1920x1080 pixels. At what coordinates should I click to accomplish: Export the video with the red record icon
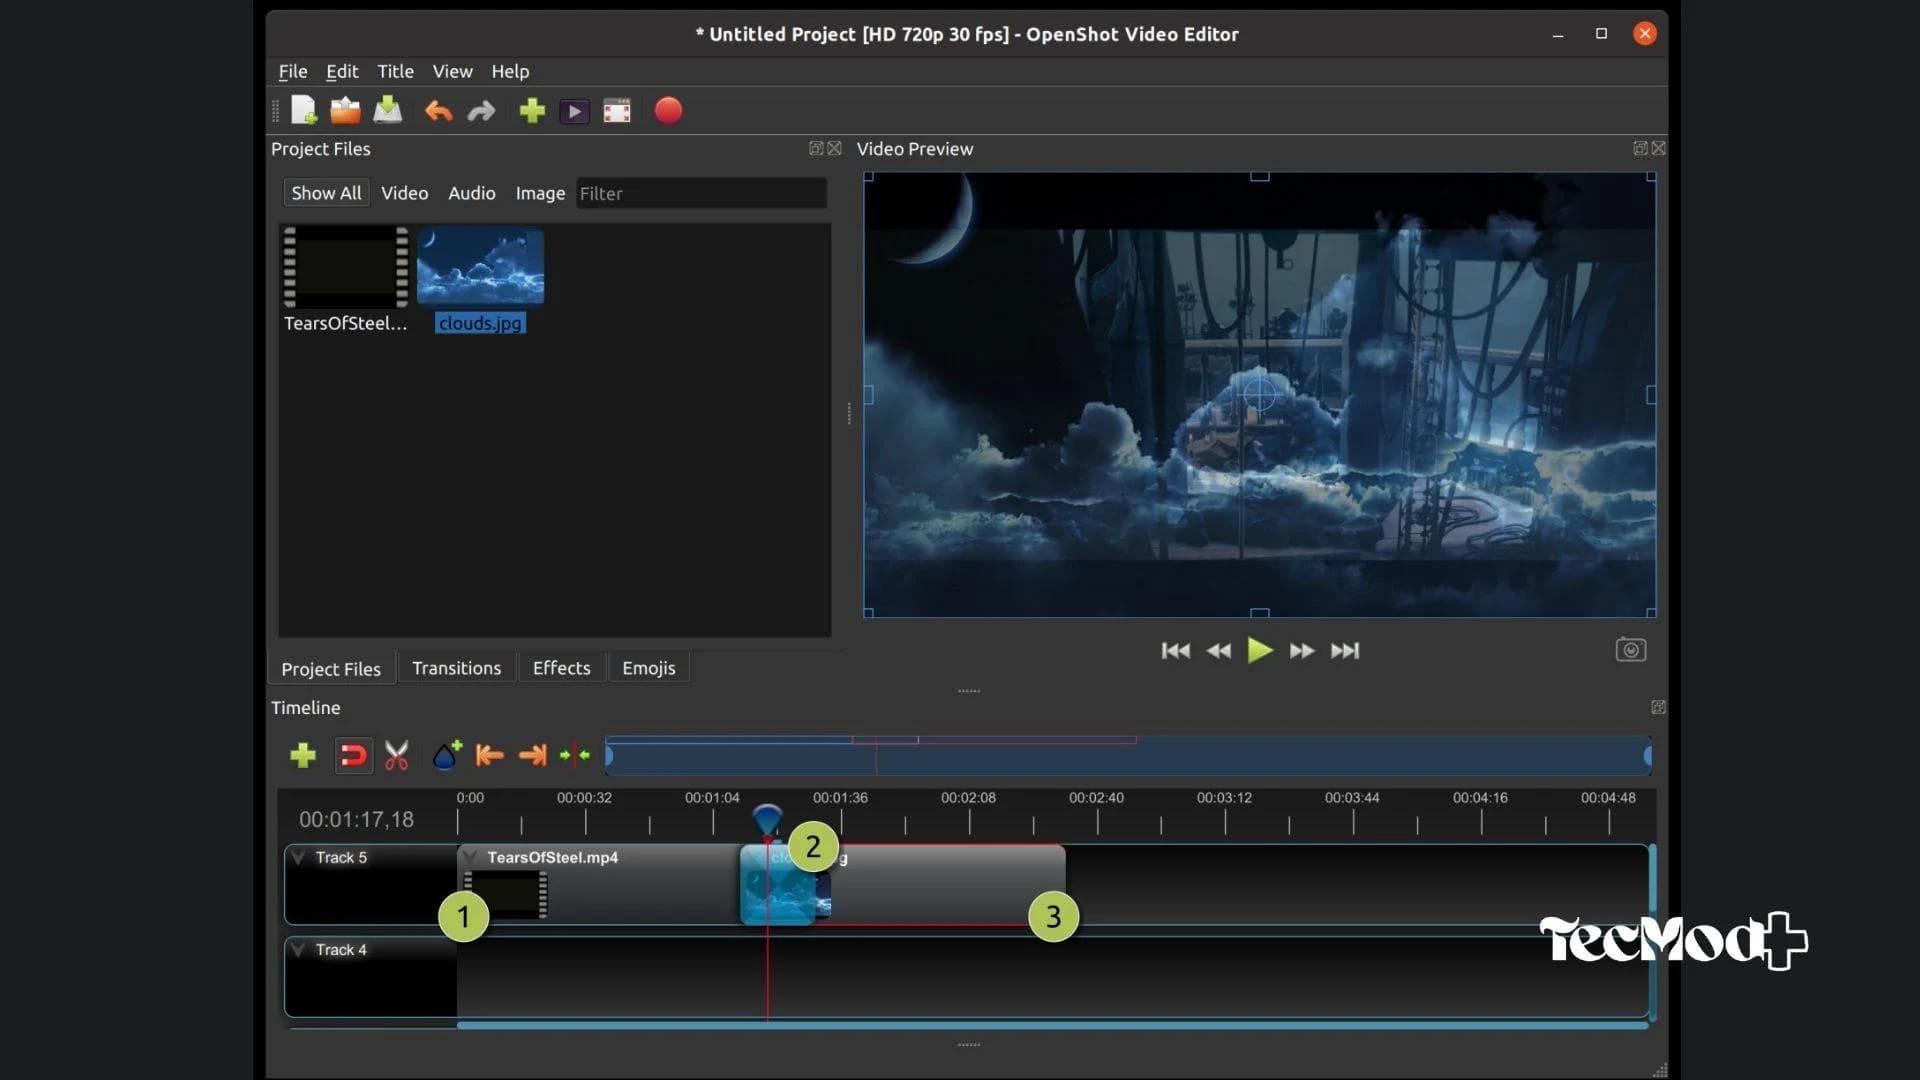(x=667, y=110)
